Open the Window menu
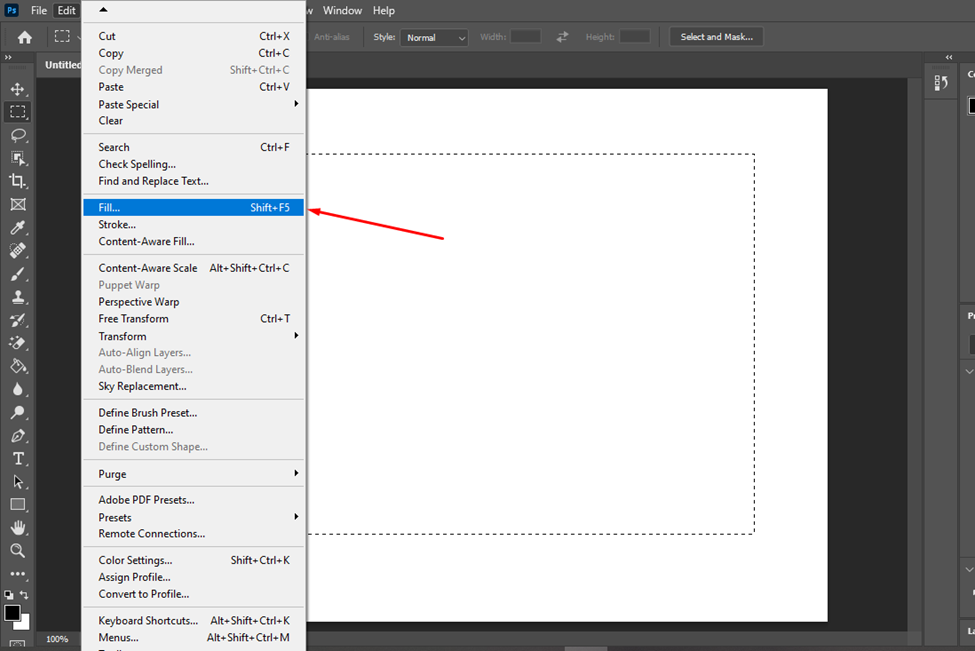 click(x=342, y=11)
